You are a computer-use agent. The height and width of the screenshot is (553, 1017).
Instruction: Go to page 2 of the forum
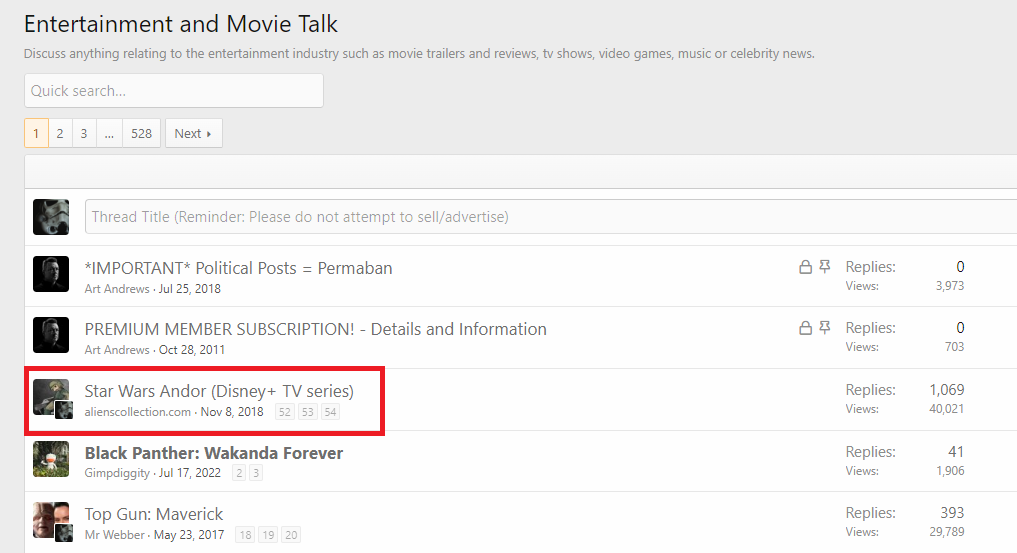(60, 134)
